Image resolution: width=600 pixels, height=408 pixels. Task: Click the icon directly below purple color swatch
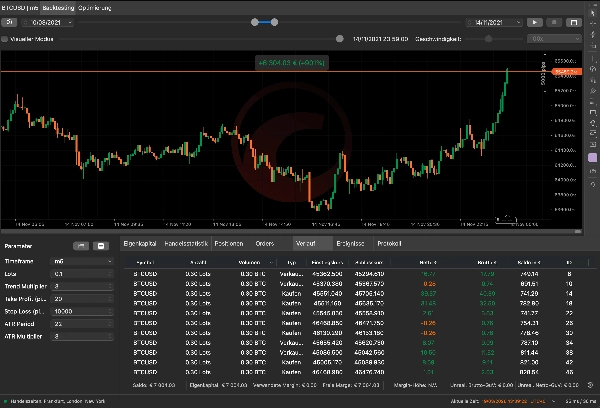(x=593, y=171)
